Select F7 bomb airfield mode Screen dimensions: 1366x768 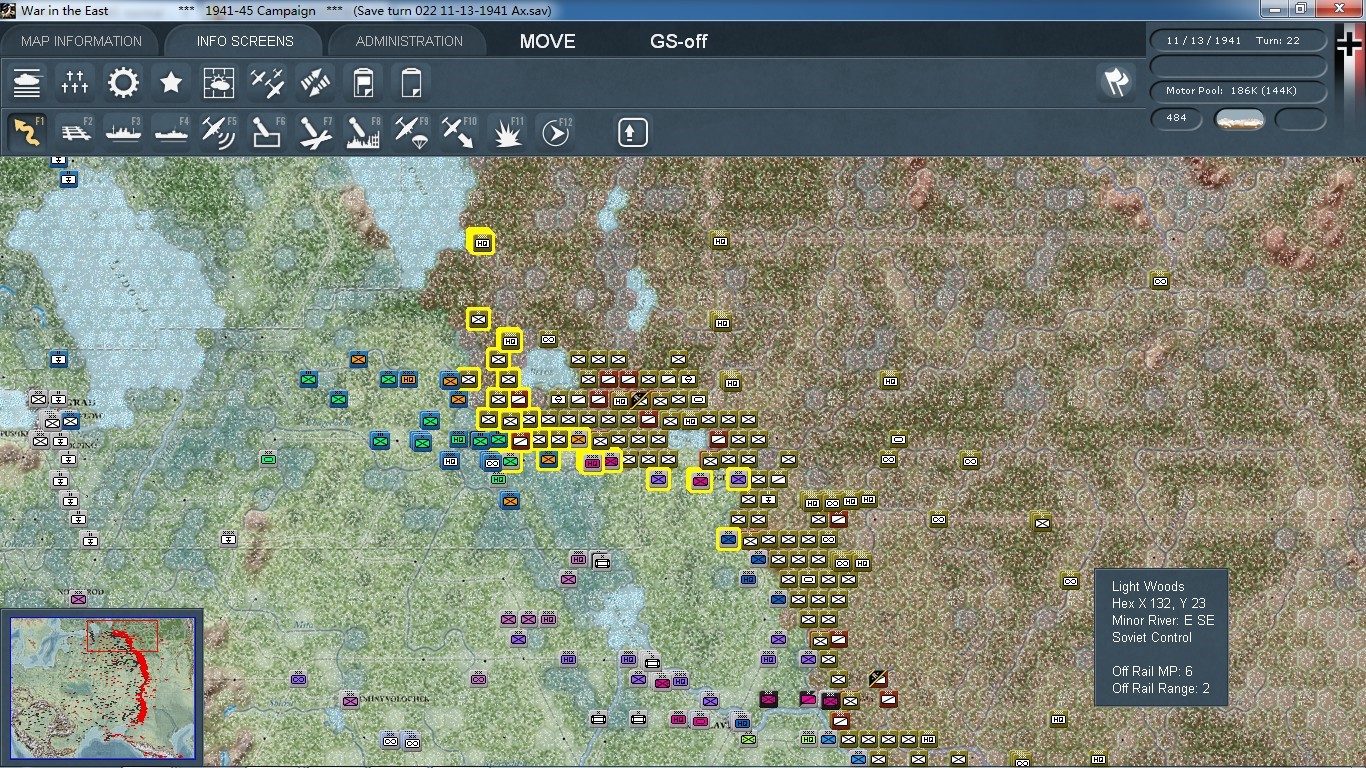(x=315, y=132)
